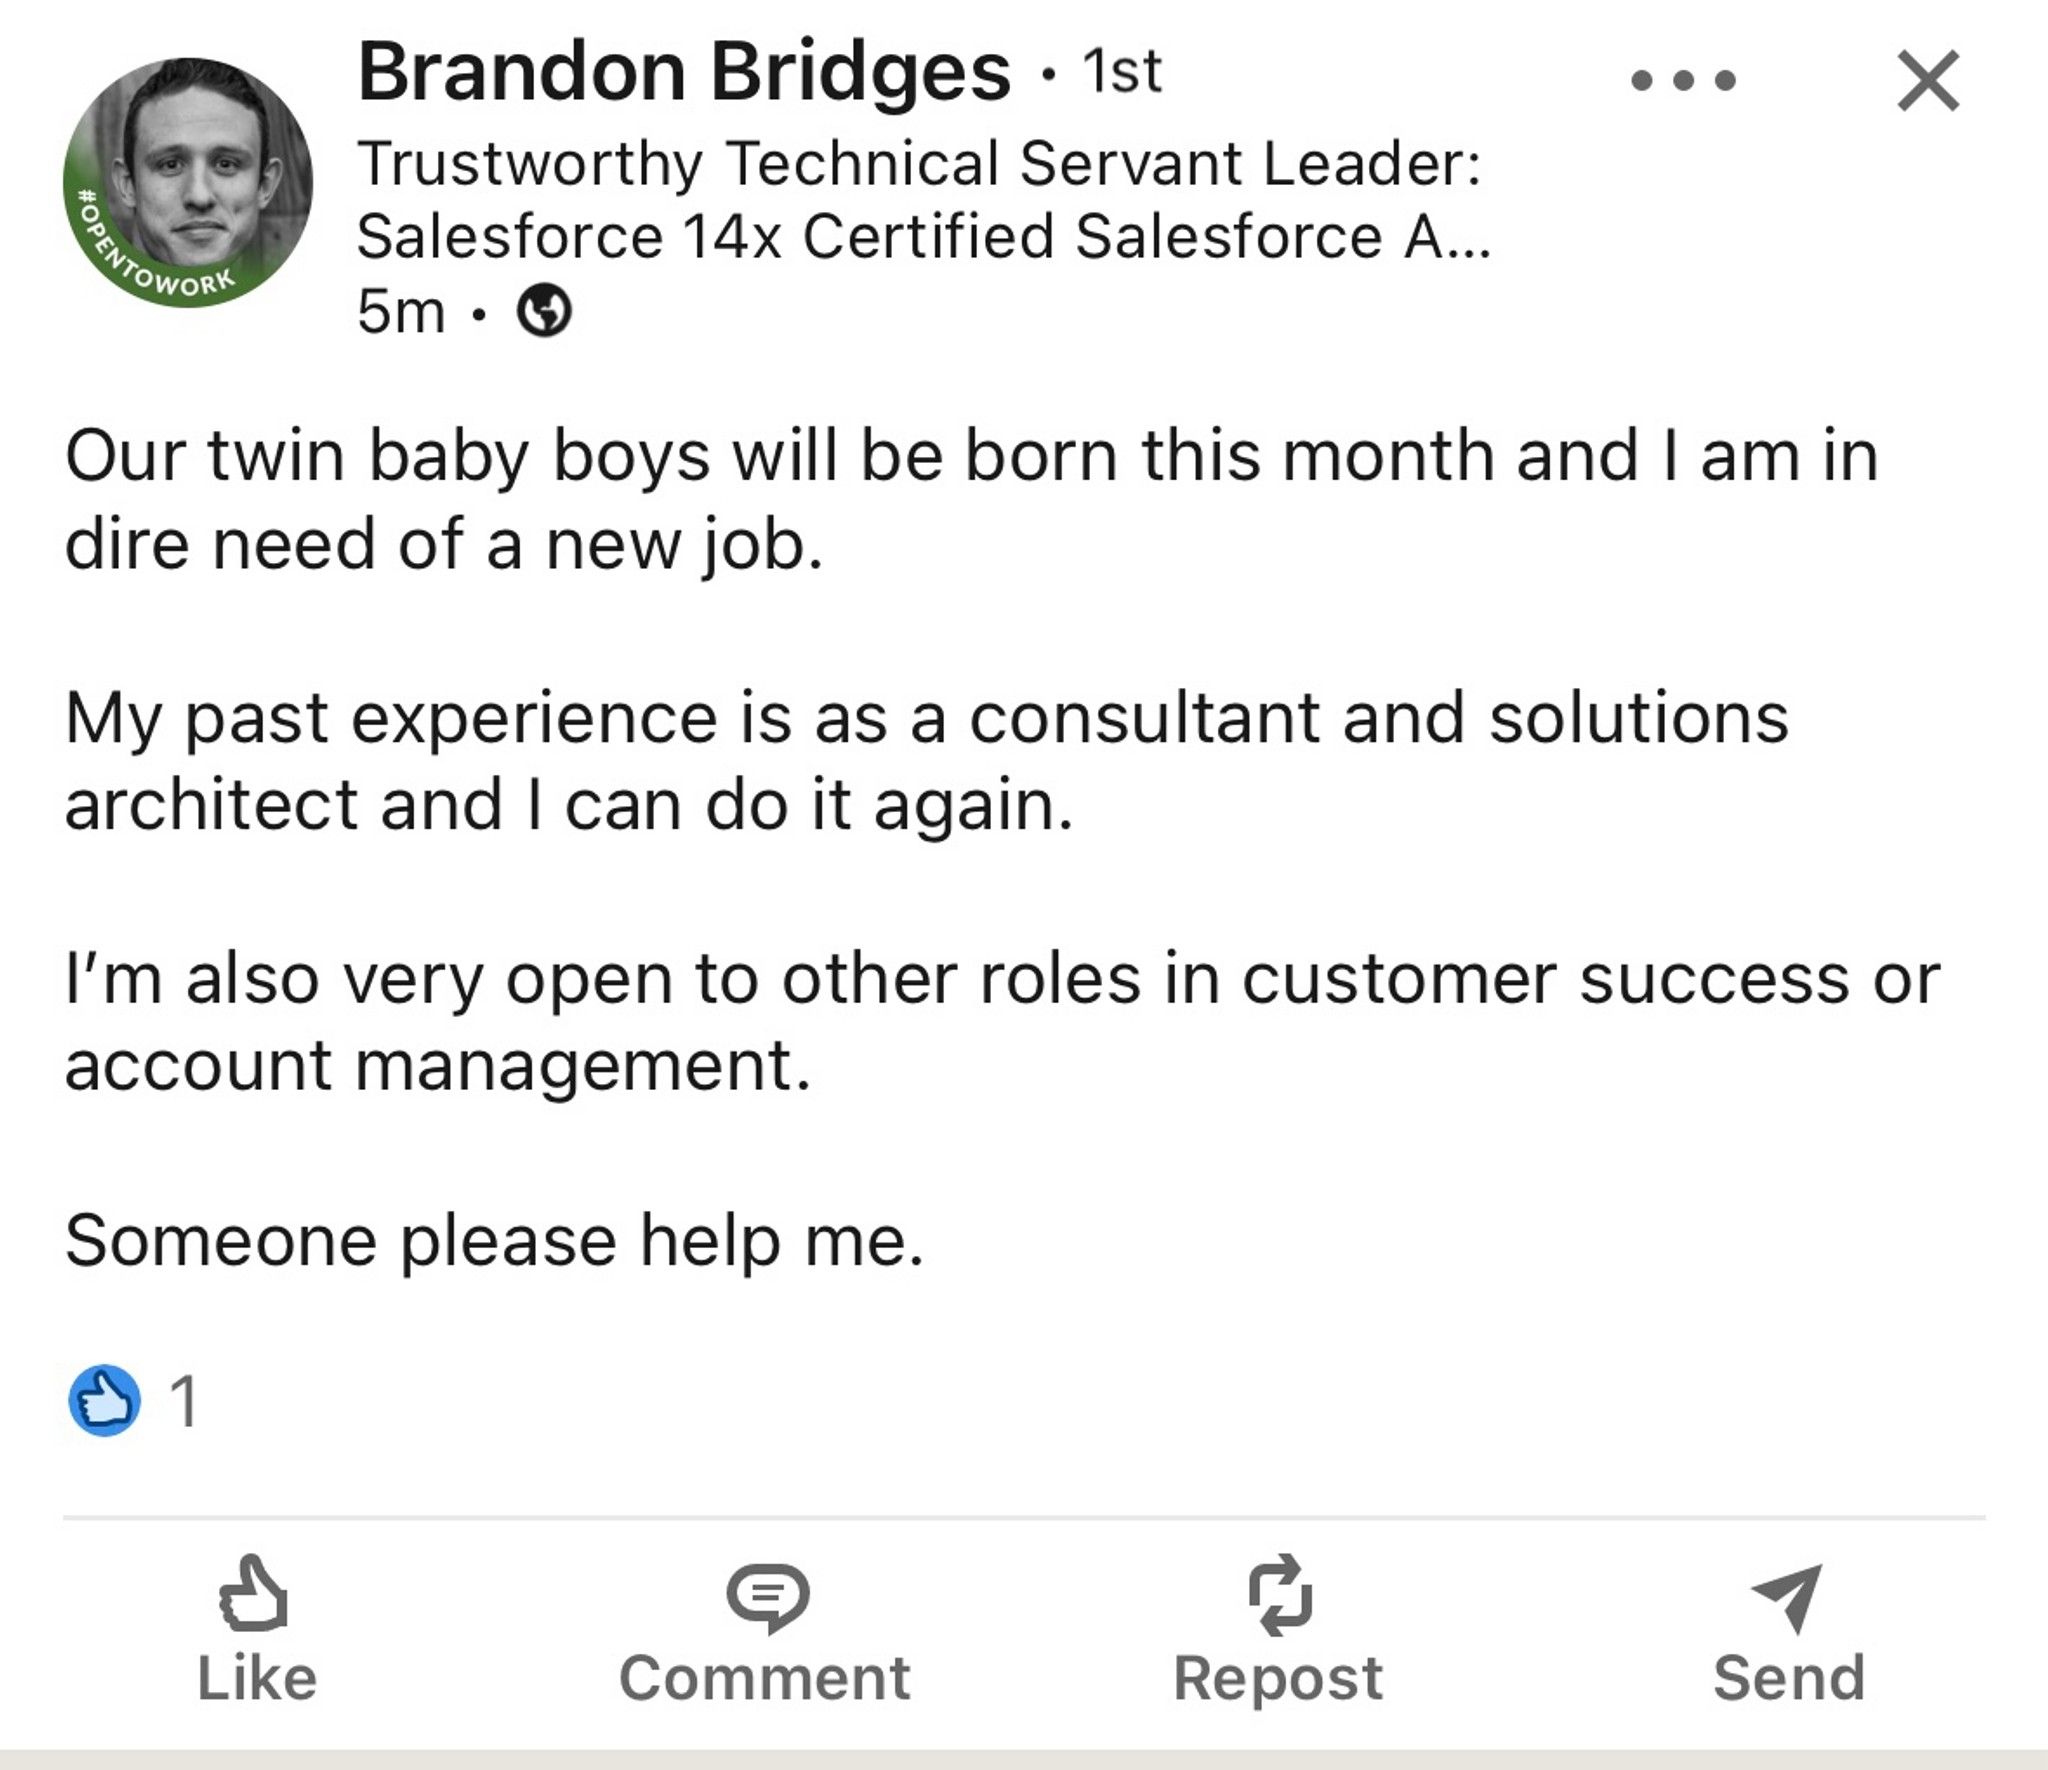Click the 5m post timestamp
This screenshot has height=1770, width=2048.
coord(400,311)
